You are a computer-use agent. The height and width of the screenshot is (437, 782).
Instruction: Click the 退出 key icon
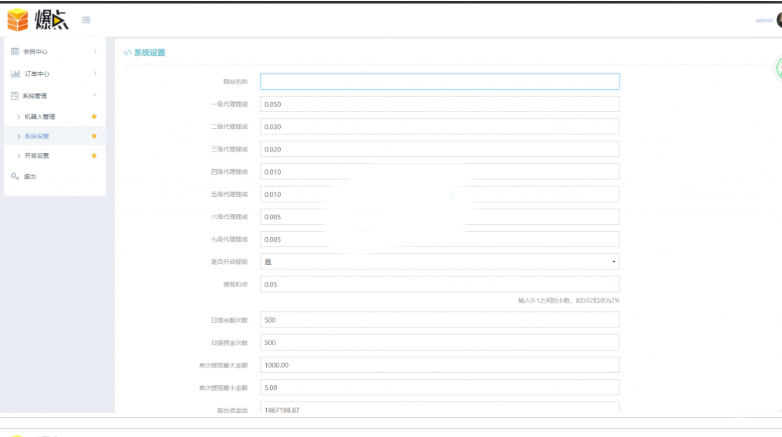tap(15, 176)
